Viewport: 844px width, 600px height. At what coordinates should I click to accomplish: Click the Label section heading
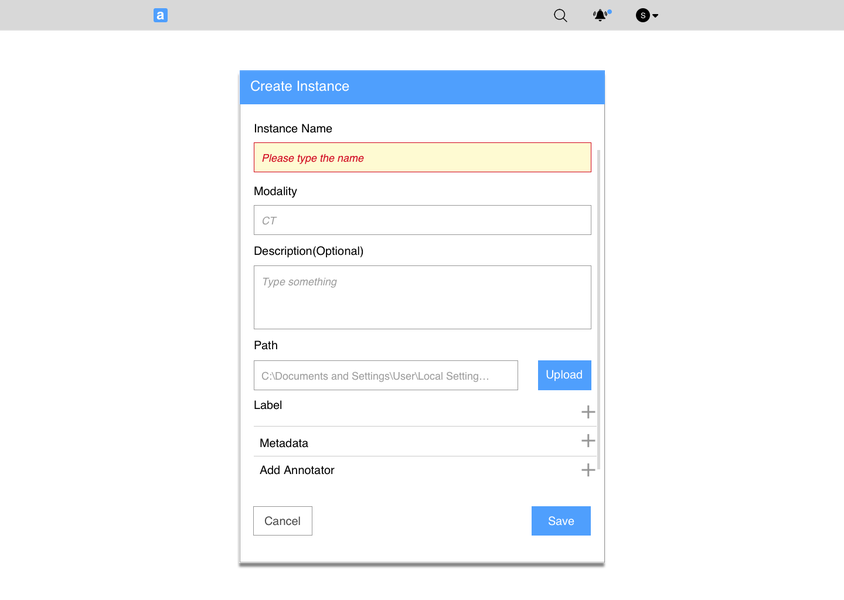coord(268,405)
